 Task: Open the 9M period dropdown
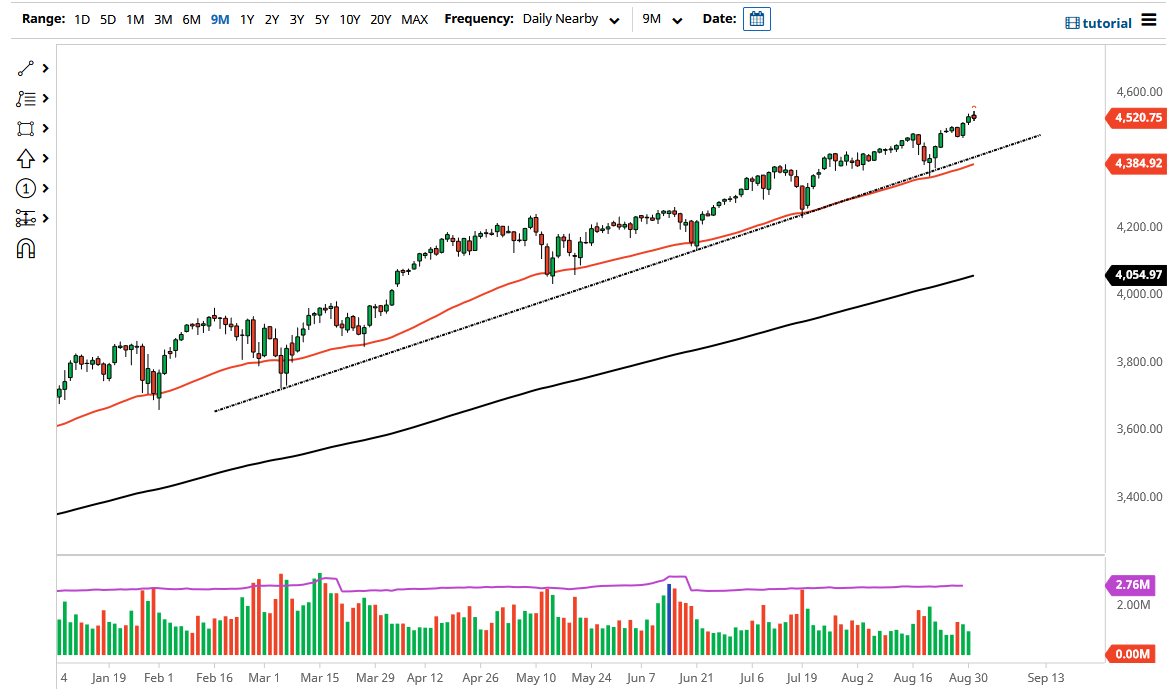662,18
